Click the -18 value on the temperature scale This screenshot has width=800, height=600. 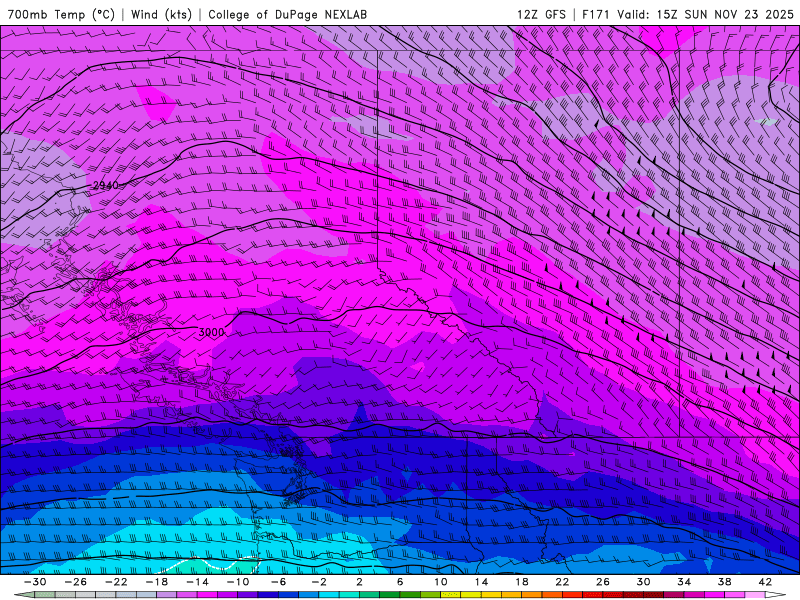pos(157,582)
